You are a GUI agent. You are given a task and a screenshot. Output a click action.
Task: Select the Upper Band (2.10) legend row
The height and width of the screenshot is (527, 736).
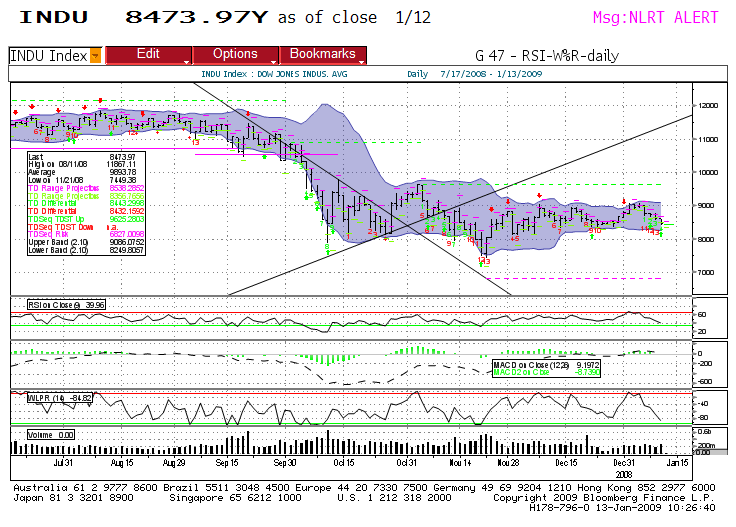pos(86,242)
